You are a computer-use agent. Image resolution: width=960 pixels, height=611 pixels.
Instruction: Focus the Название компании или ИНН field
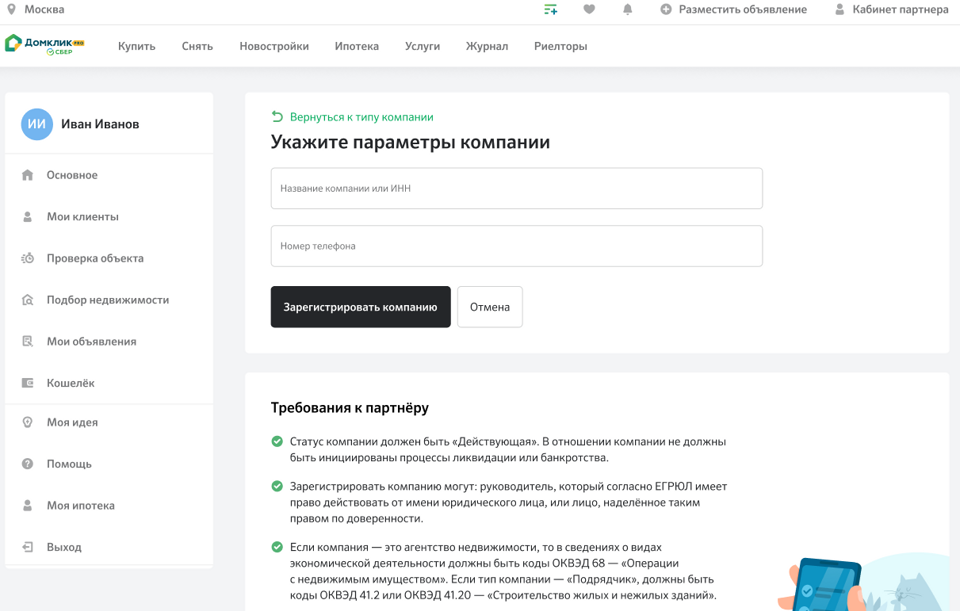point(517,189)
